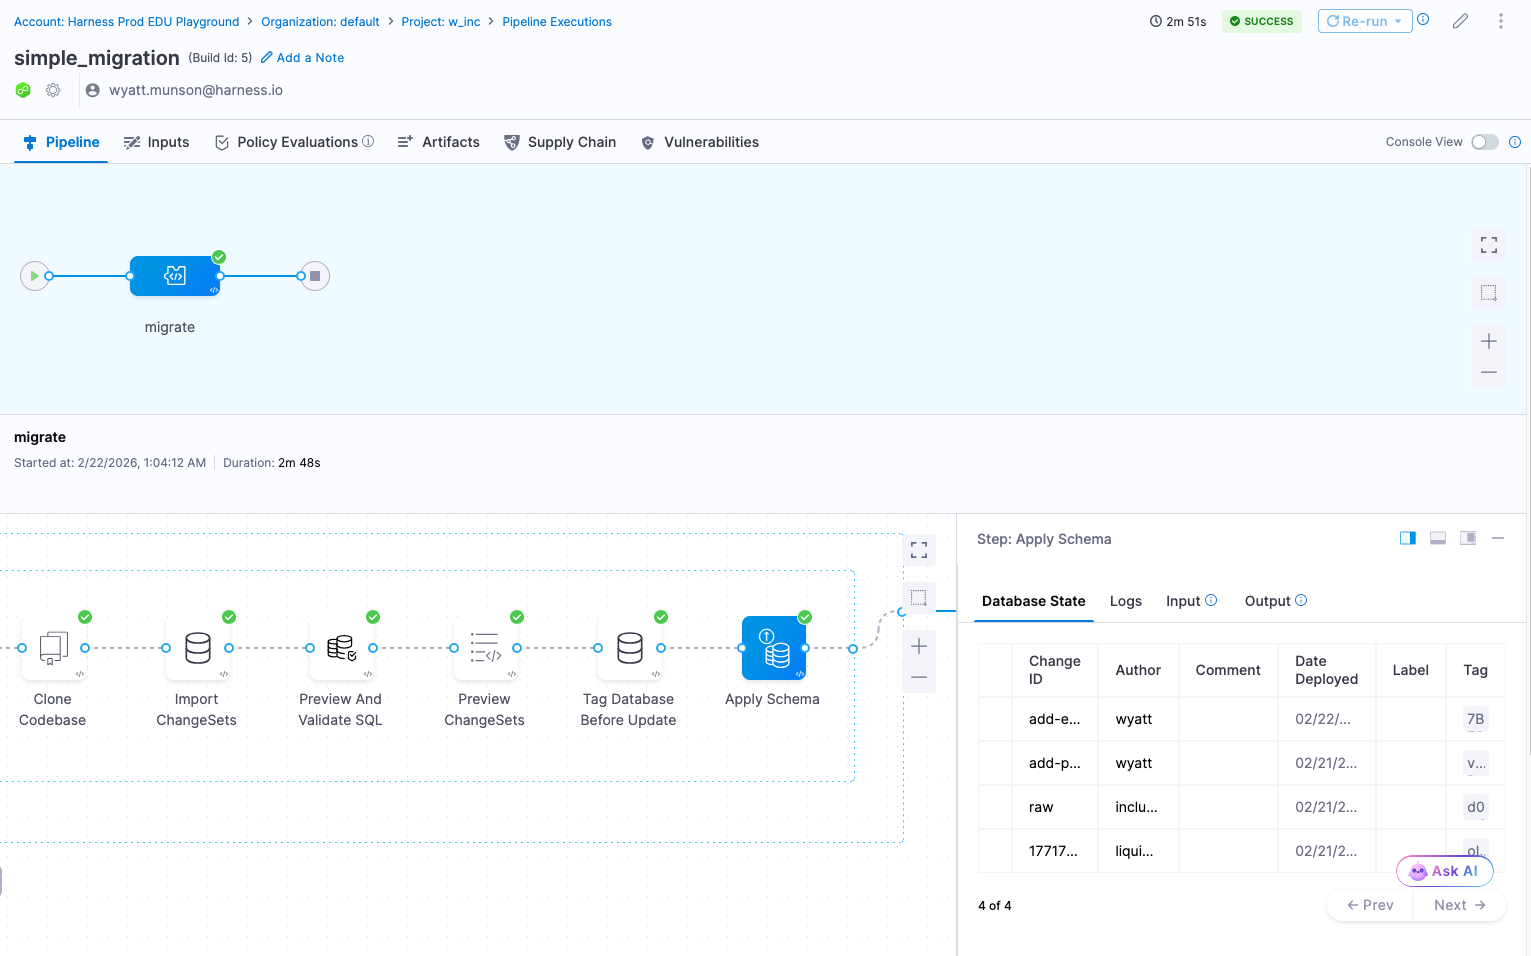Go to Organization default breadcrumb

point(320,21)
